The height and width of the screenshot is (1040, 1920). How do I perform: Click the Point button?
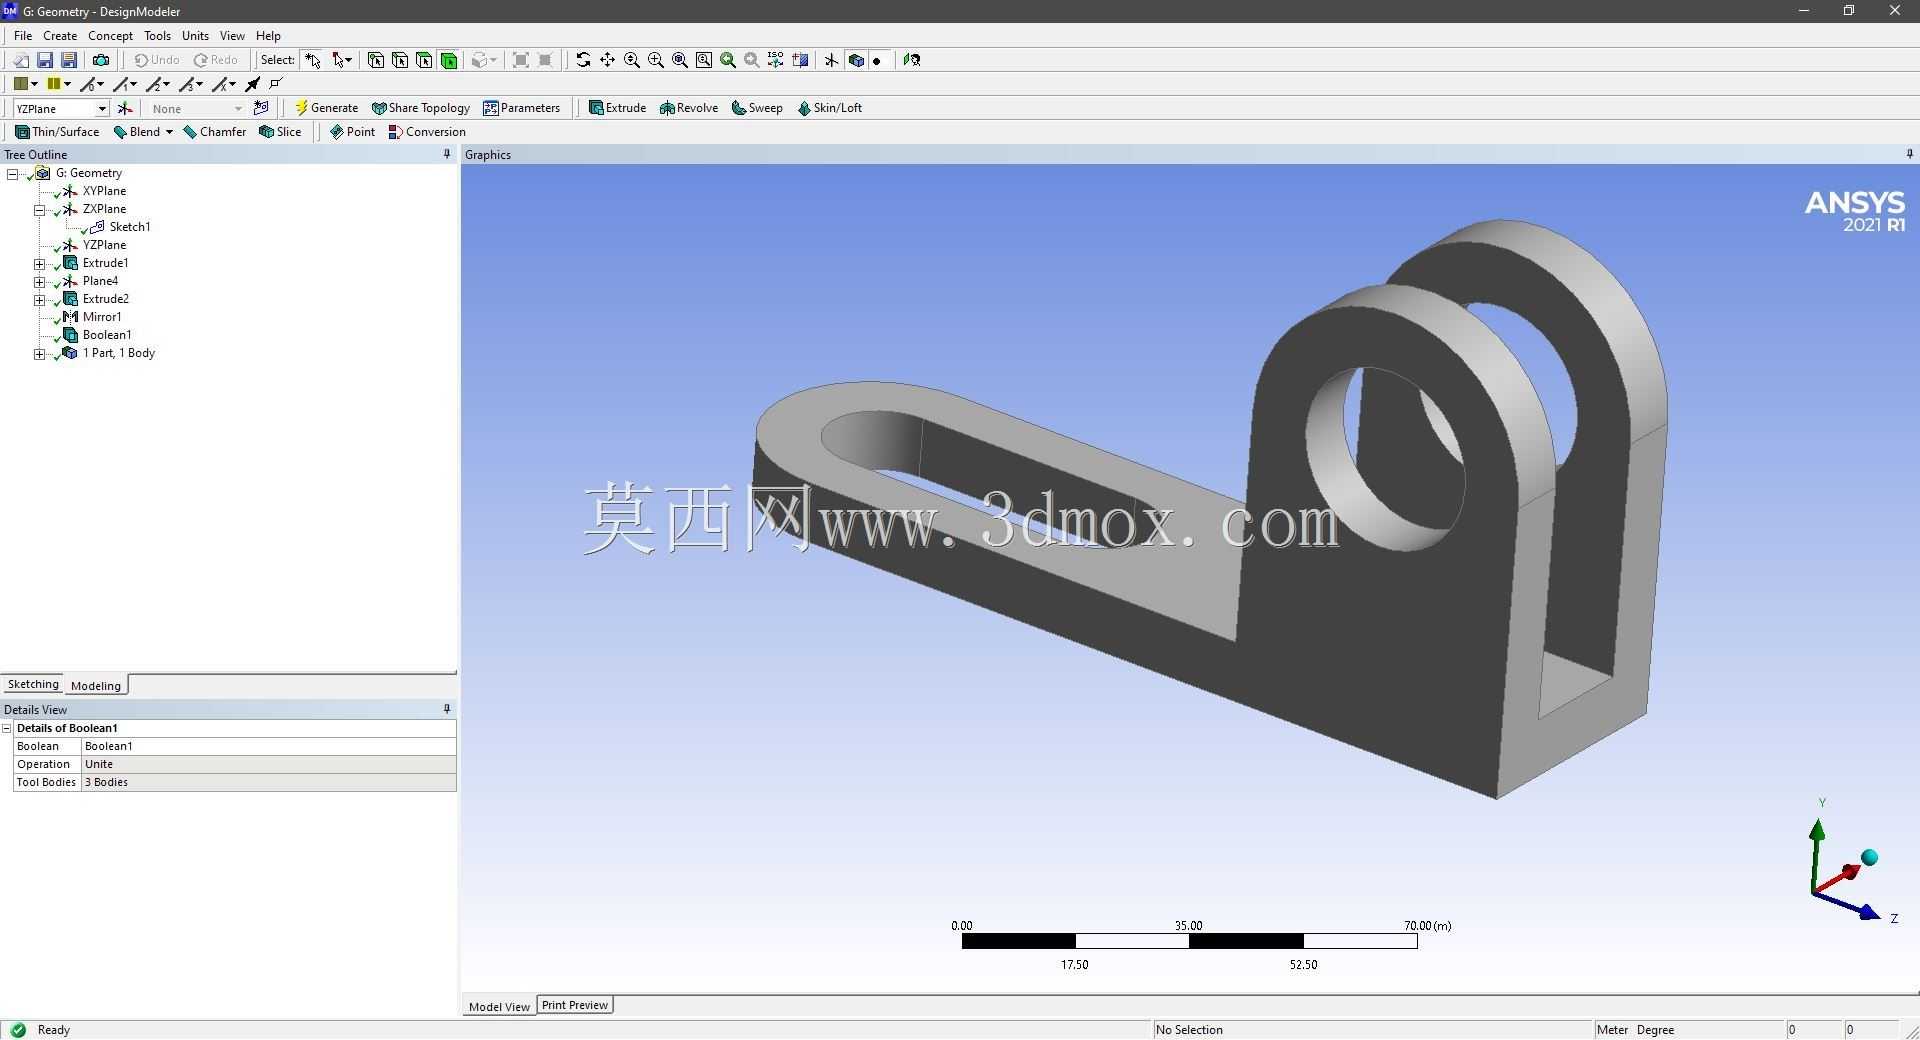[352, 132]
